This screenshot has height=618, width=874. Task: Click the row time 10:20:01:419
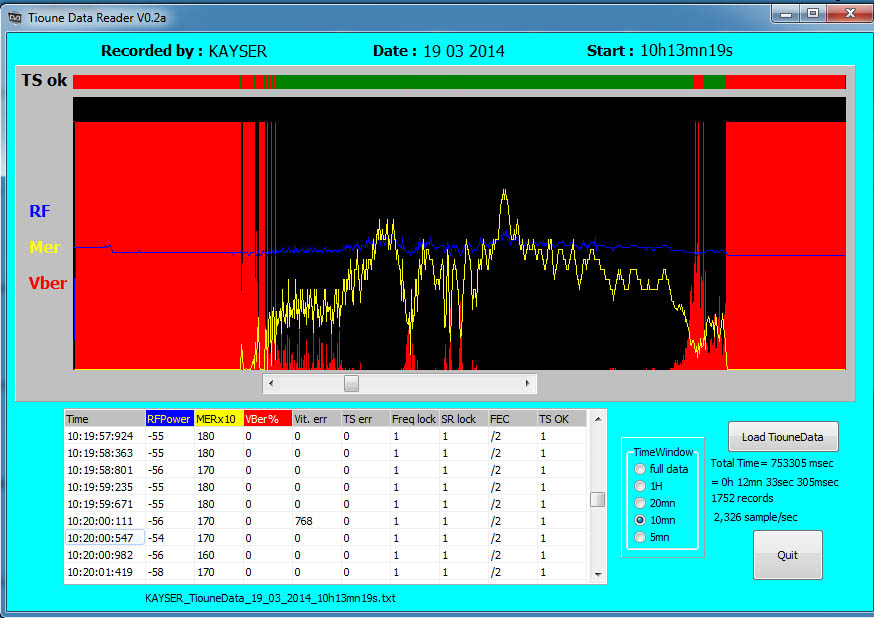pos(100,572)
